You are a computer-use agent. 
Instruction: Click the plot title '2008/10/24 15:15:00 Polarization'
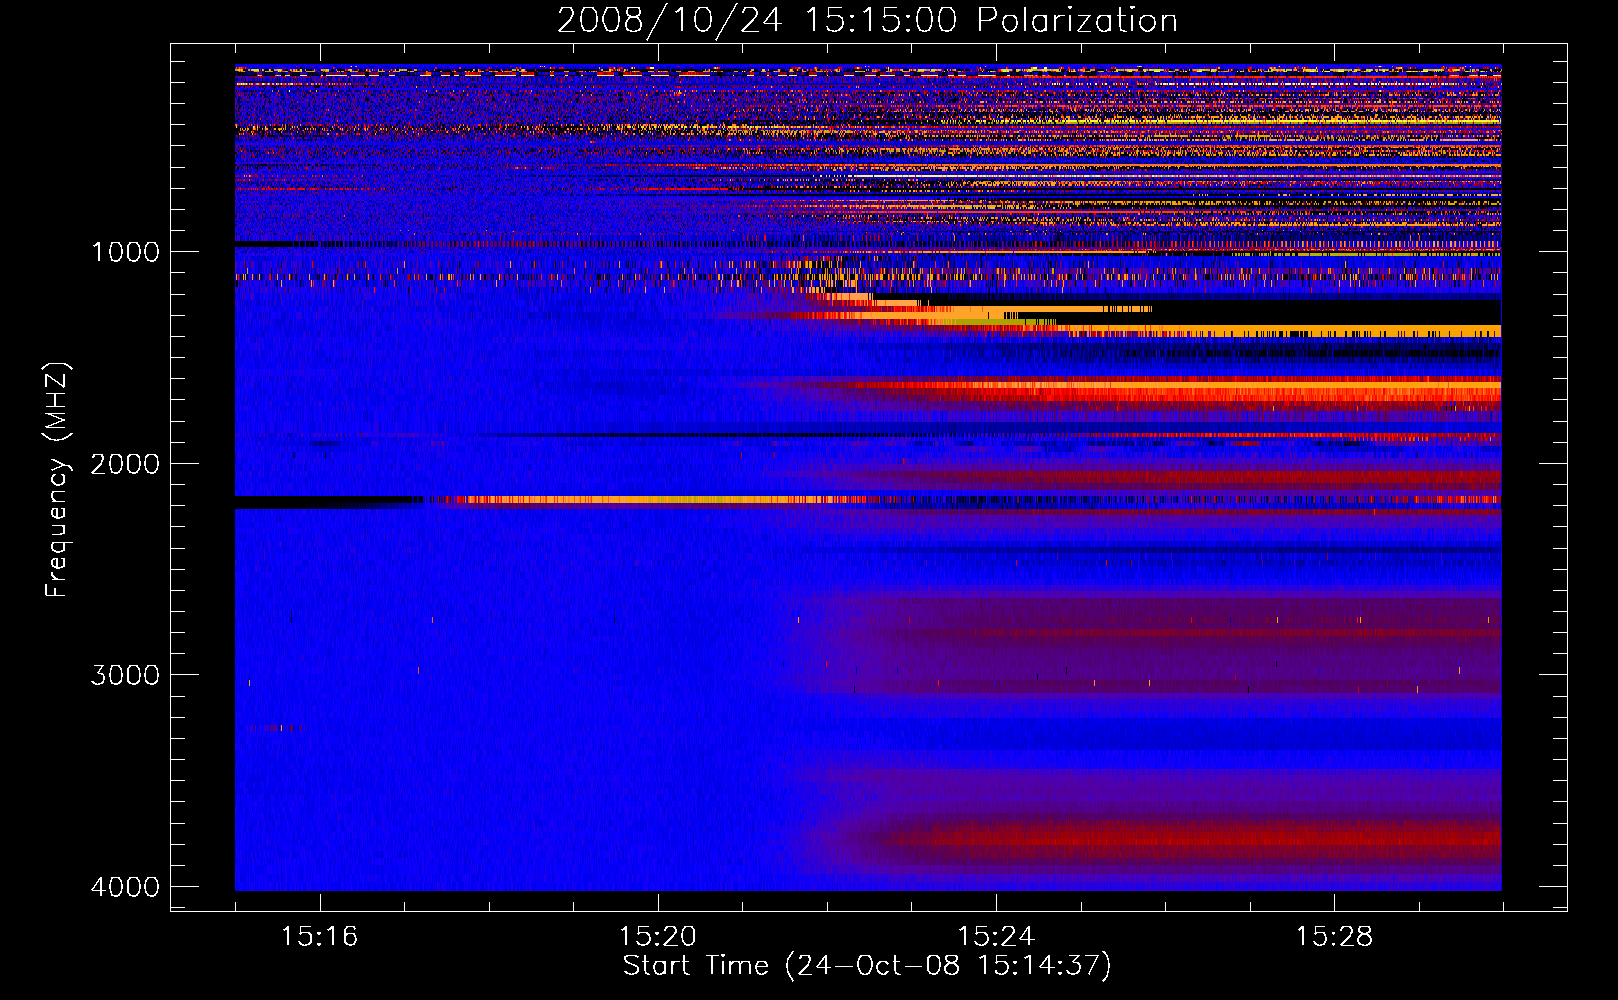(867, 20)
